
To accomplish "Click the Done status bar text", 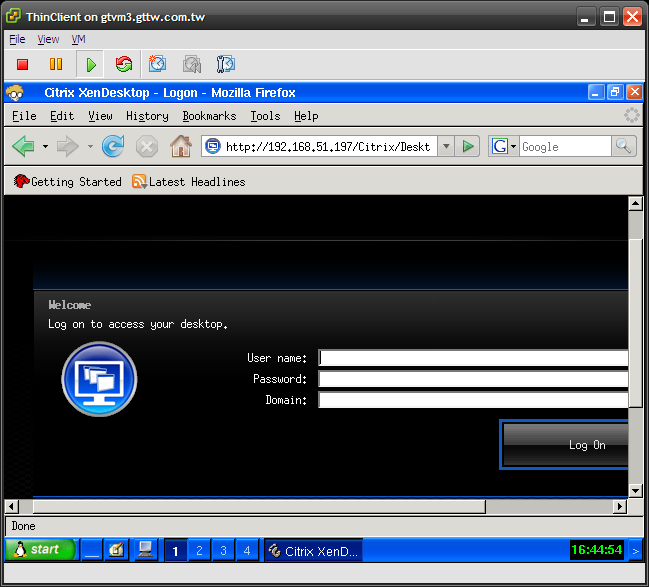I will tap(23, 526).
